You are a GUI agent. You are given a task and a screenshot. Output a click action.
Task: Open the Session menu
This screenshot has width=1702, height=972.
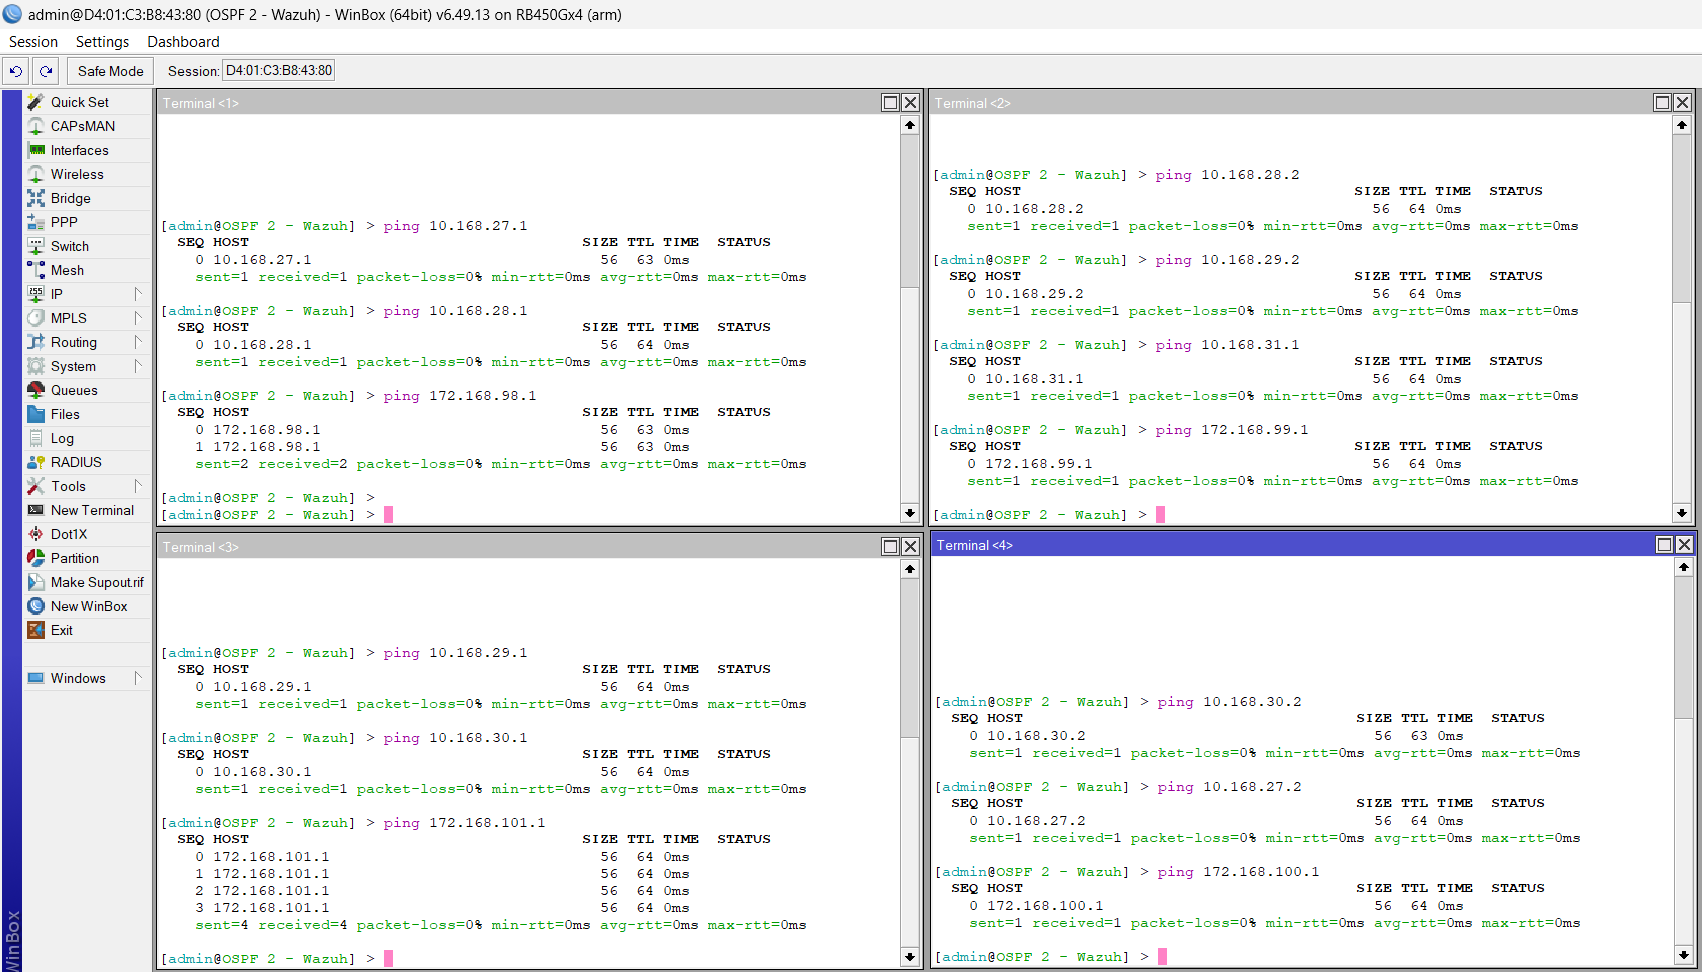(x=33, y=42)
